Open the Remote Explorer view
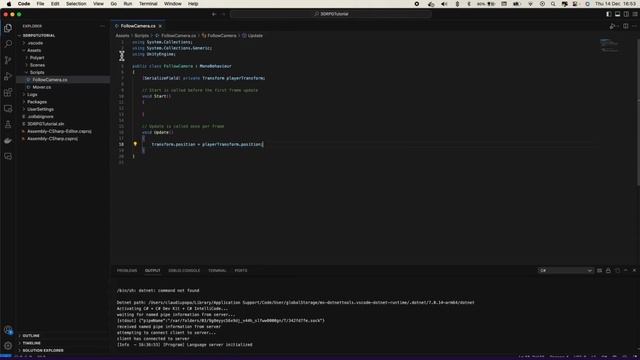640x360 pixels. click(8, 108)
